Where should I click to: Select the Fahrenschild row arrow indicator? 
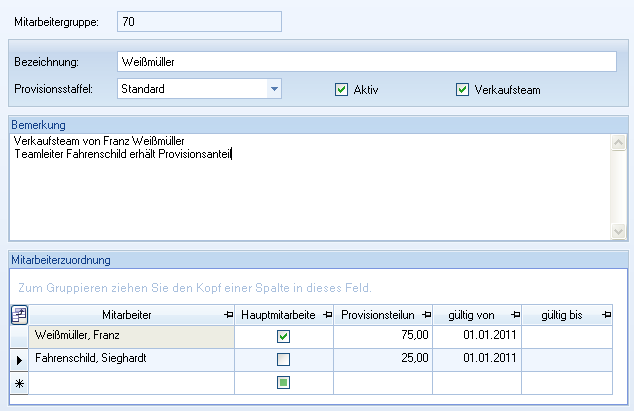tap(19, 359)
